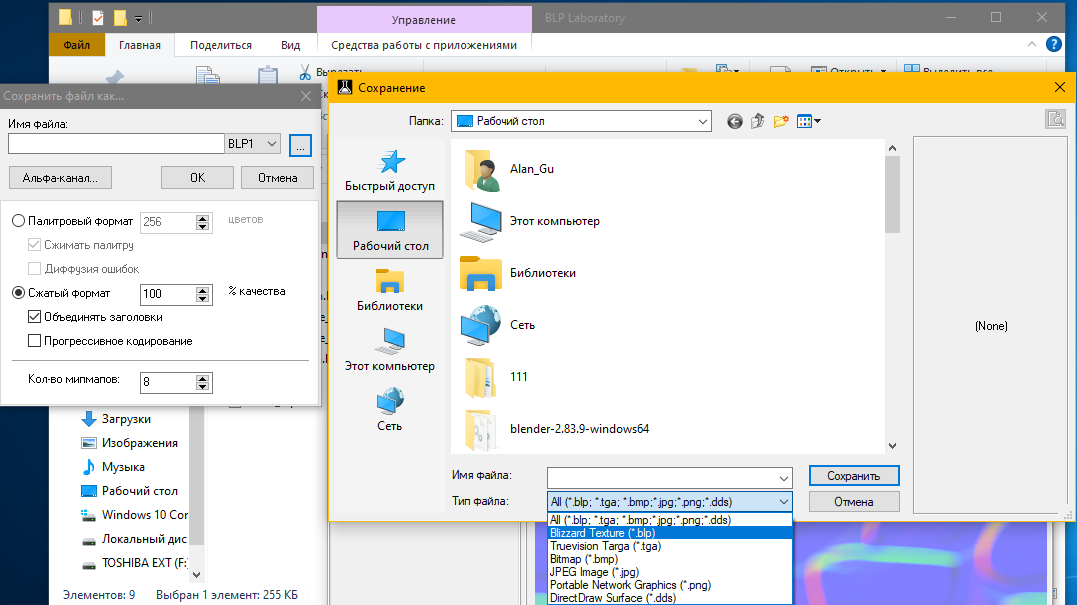The width and height of the screenshot is (1077, 605).
Task: Click the scissors cut icon in Explorer ribbon
Action: tap(305, 72)
